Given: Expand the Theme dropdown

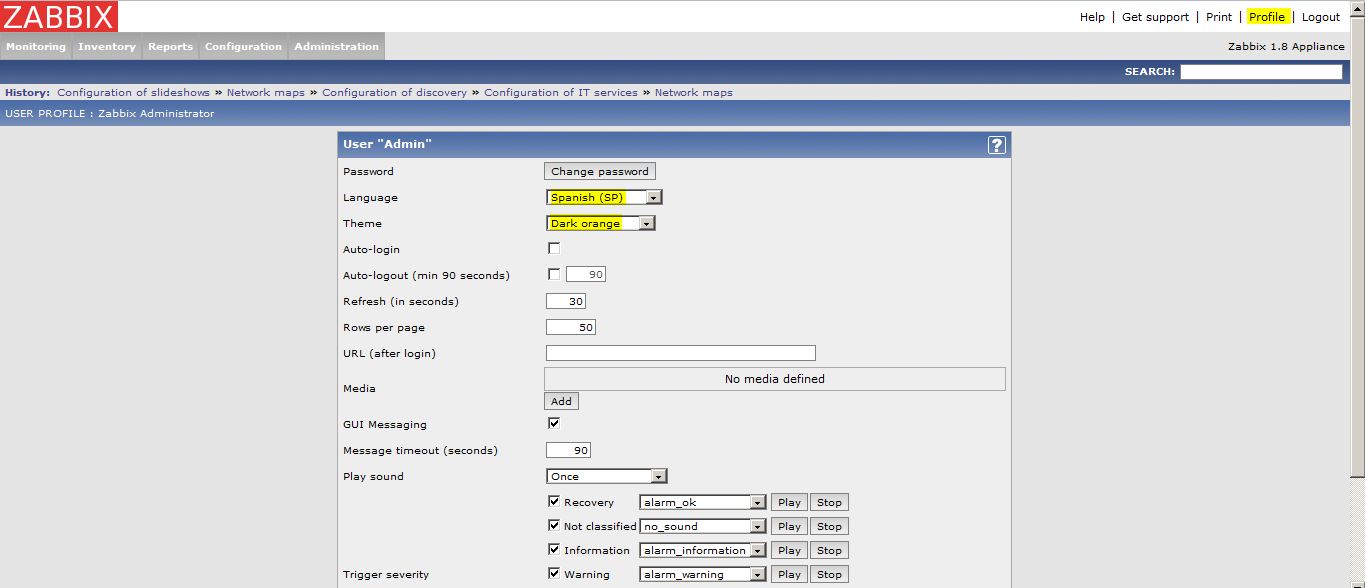Looking at the screenshot, I should click(x=600, y=224).
